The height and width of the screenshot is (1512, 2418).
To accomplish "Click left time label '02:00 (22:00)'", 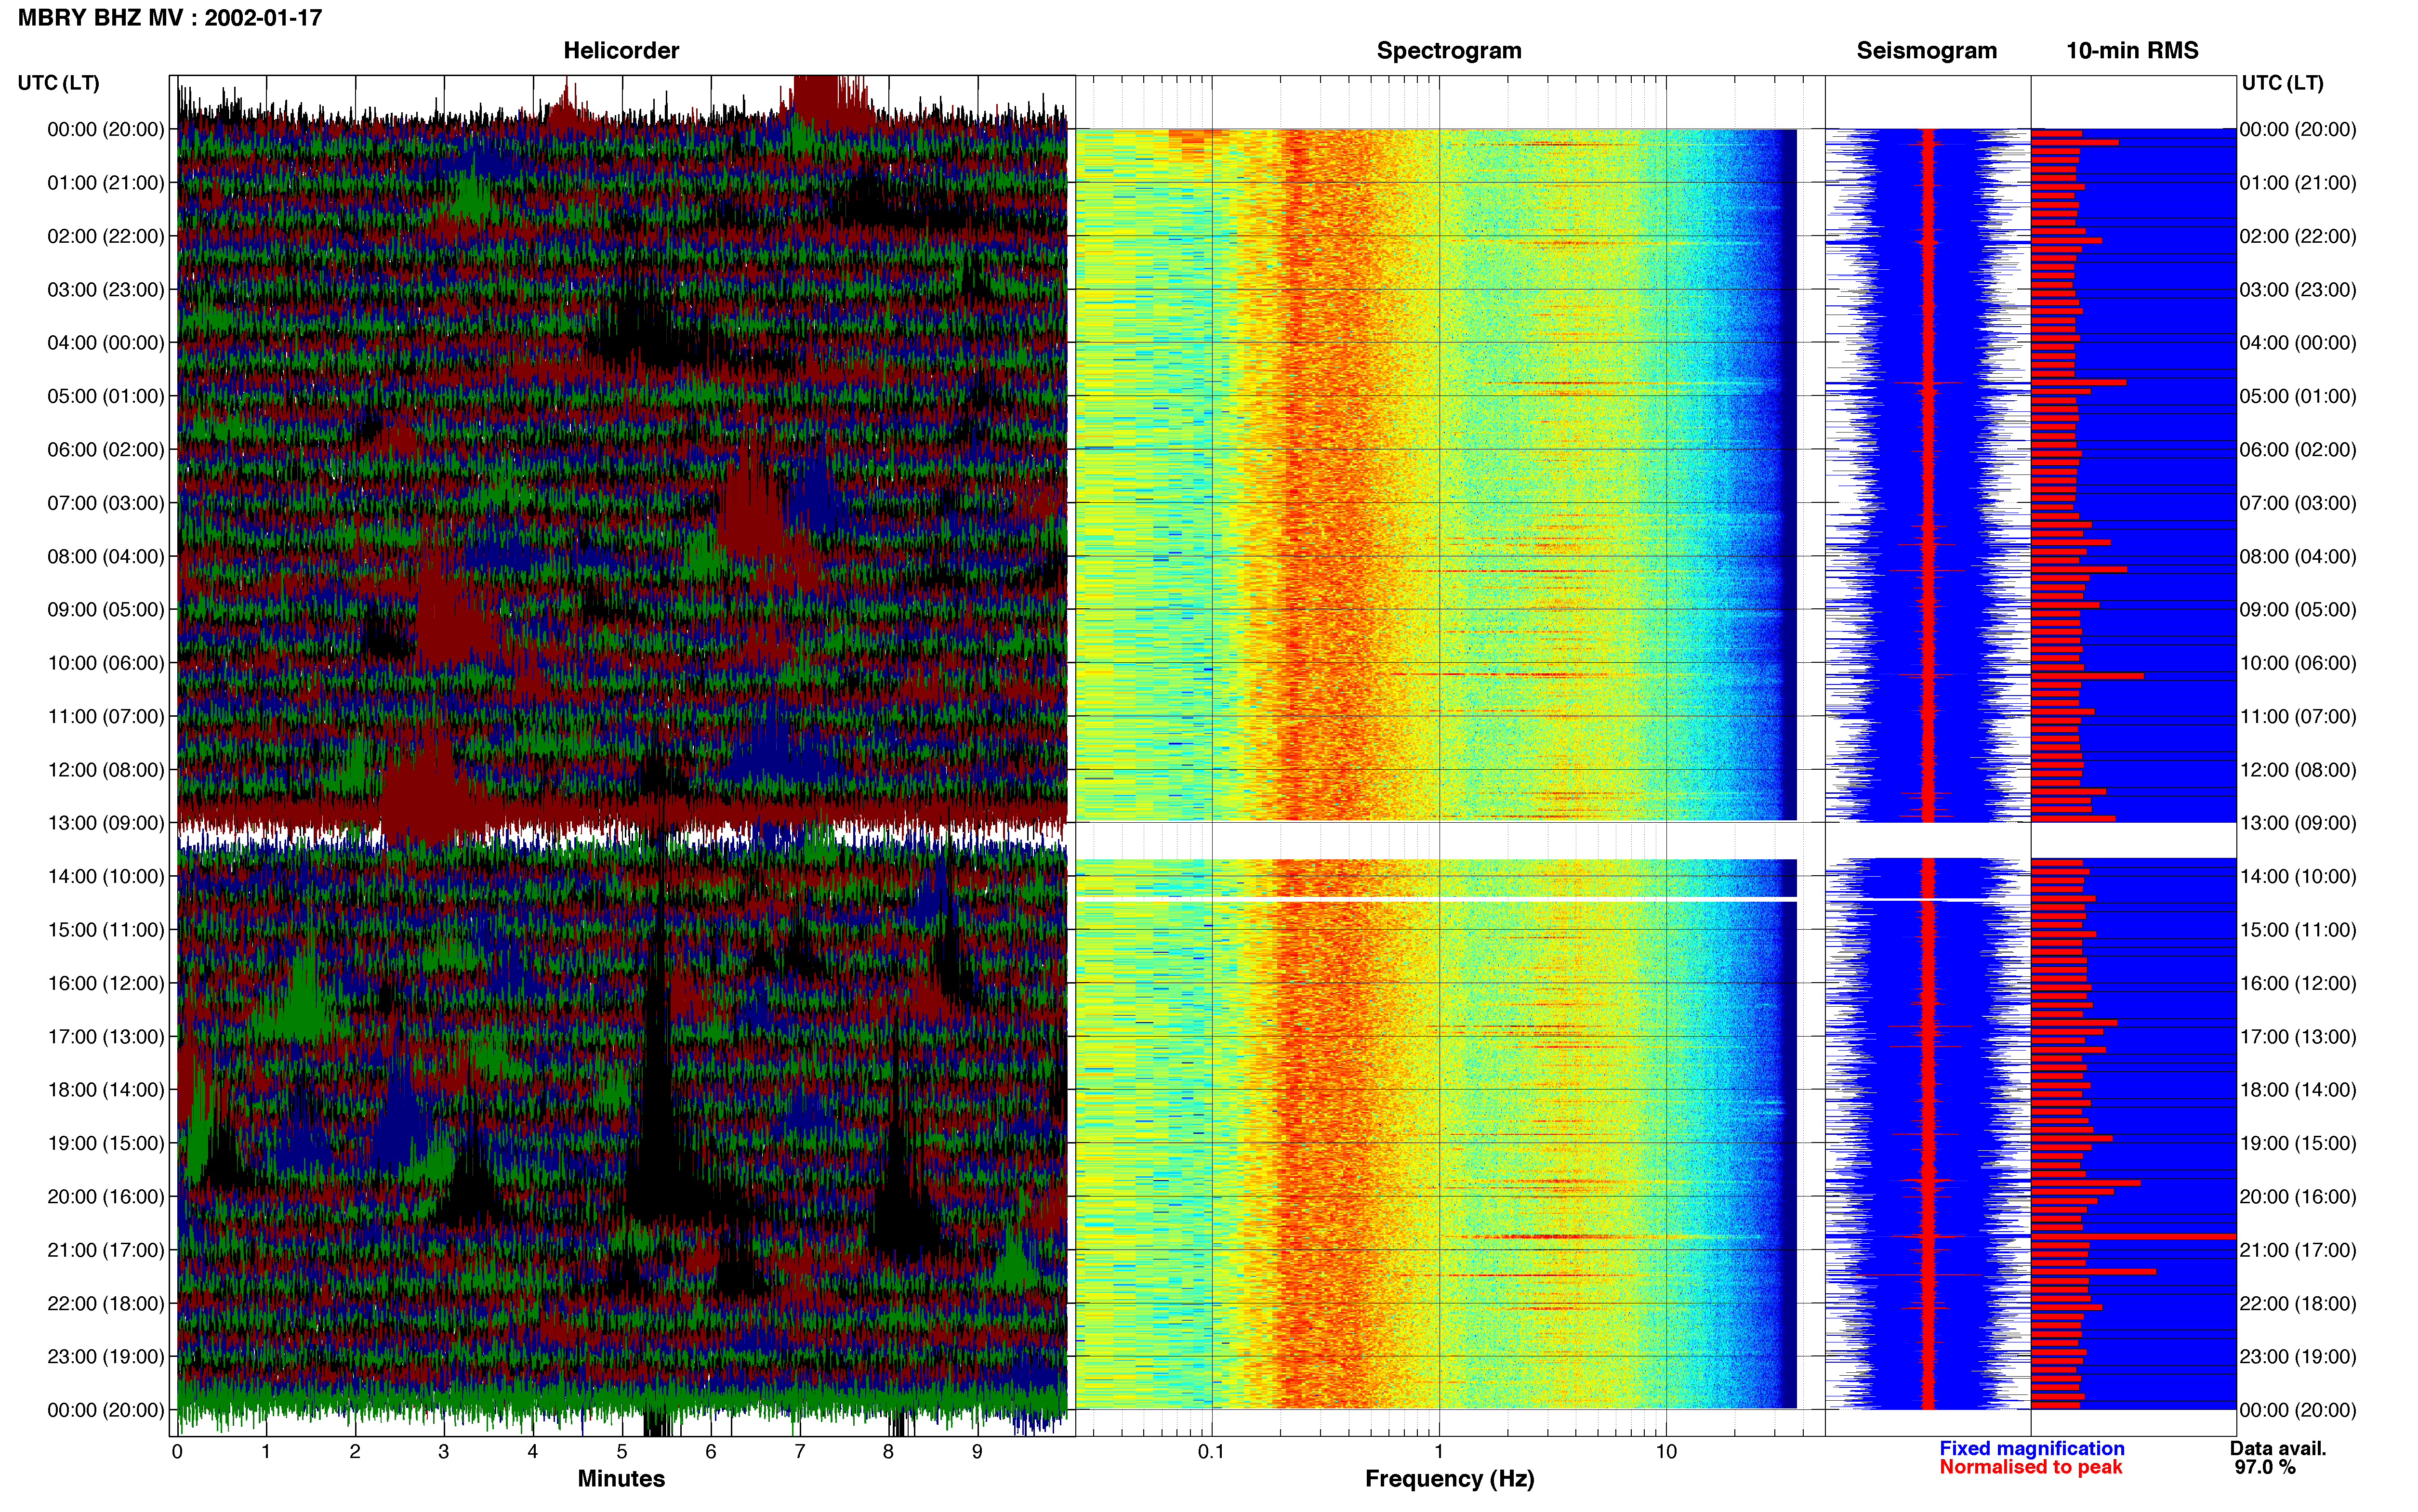I will (x=106, y=236).
